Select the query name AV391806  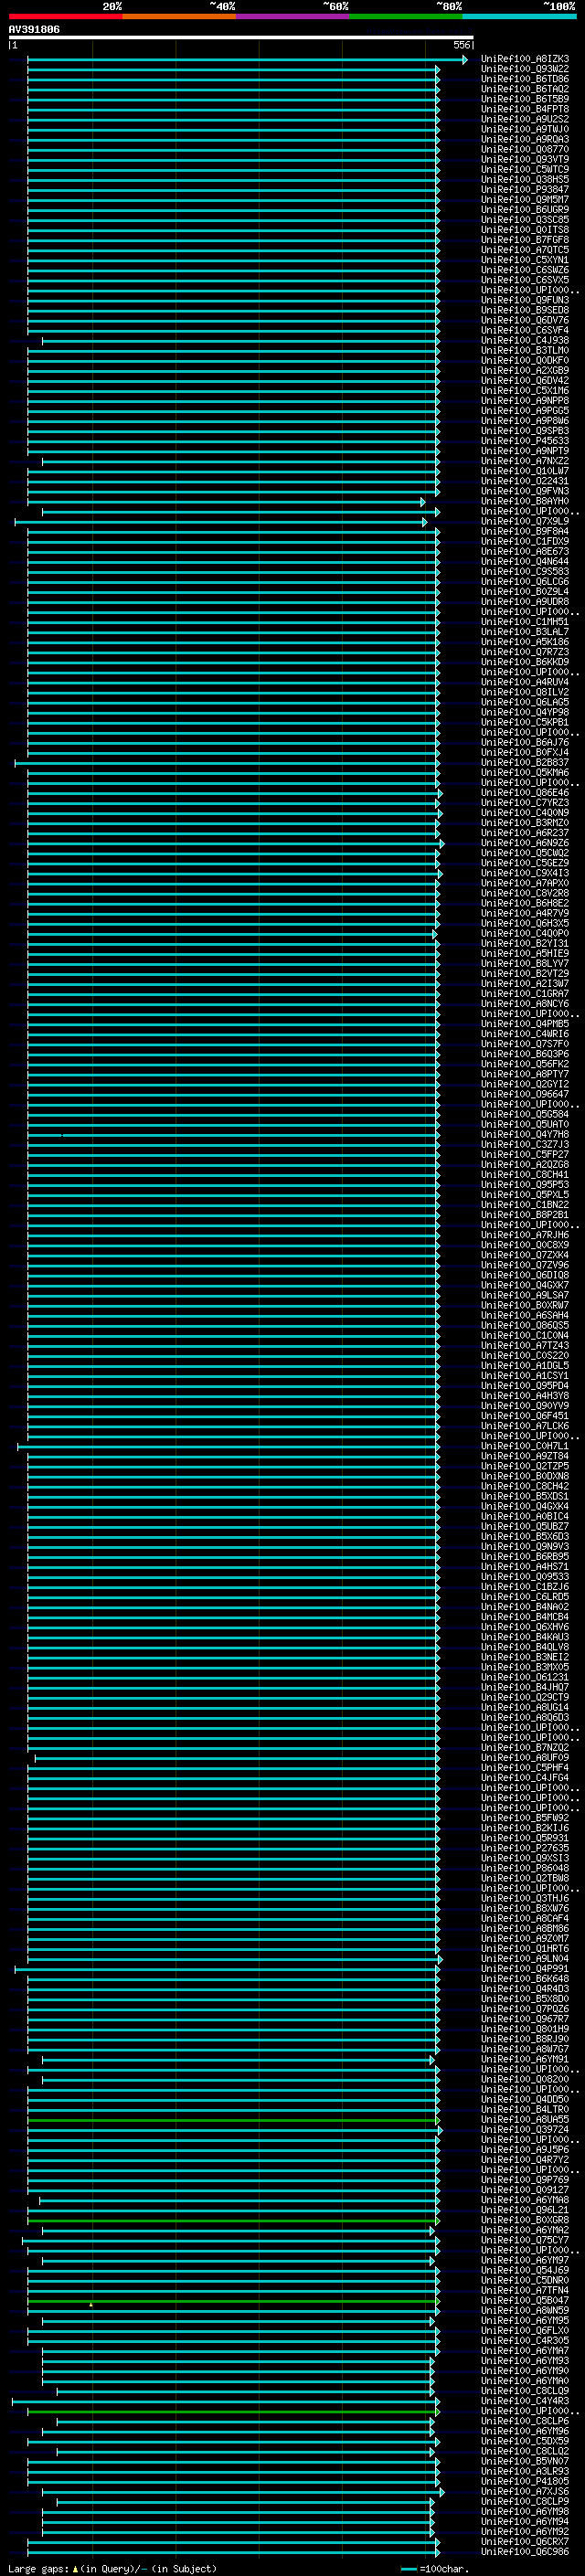pos(34,29)
